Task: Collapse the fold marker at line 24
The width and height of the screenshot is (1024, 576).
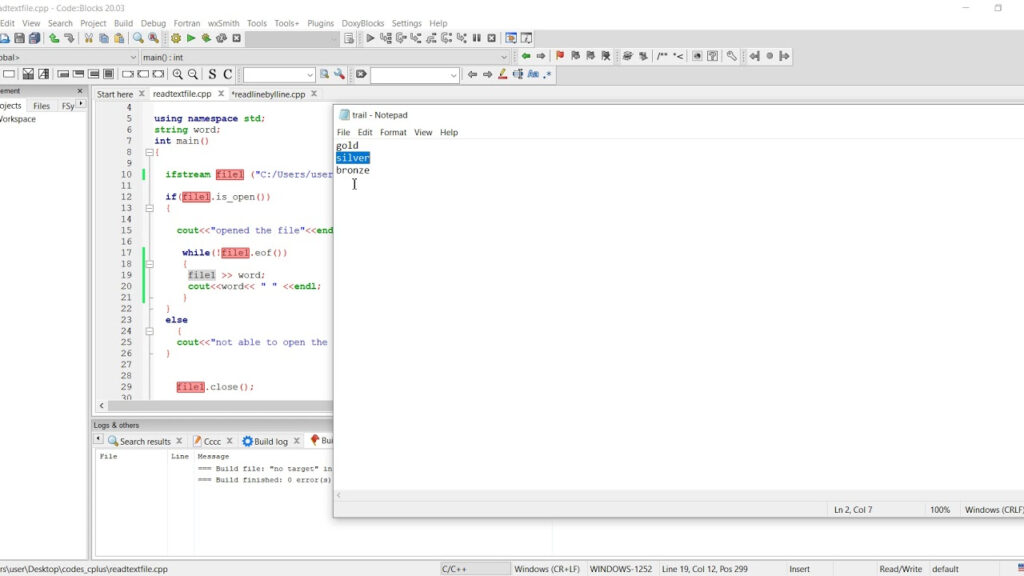Action: [x=150, y=331]
